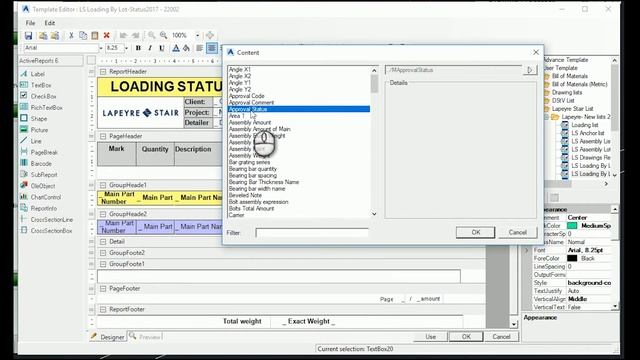The image size is (640, 360).
Task: Click the Template Editor Cancel button
Action: (x=501, y=337)
